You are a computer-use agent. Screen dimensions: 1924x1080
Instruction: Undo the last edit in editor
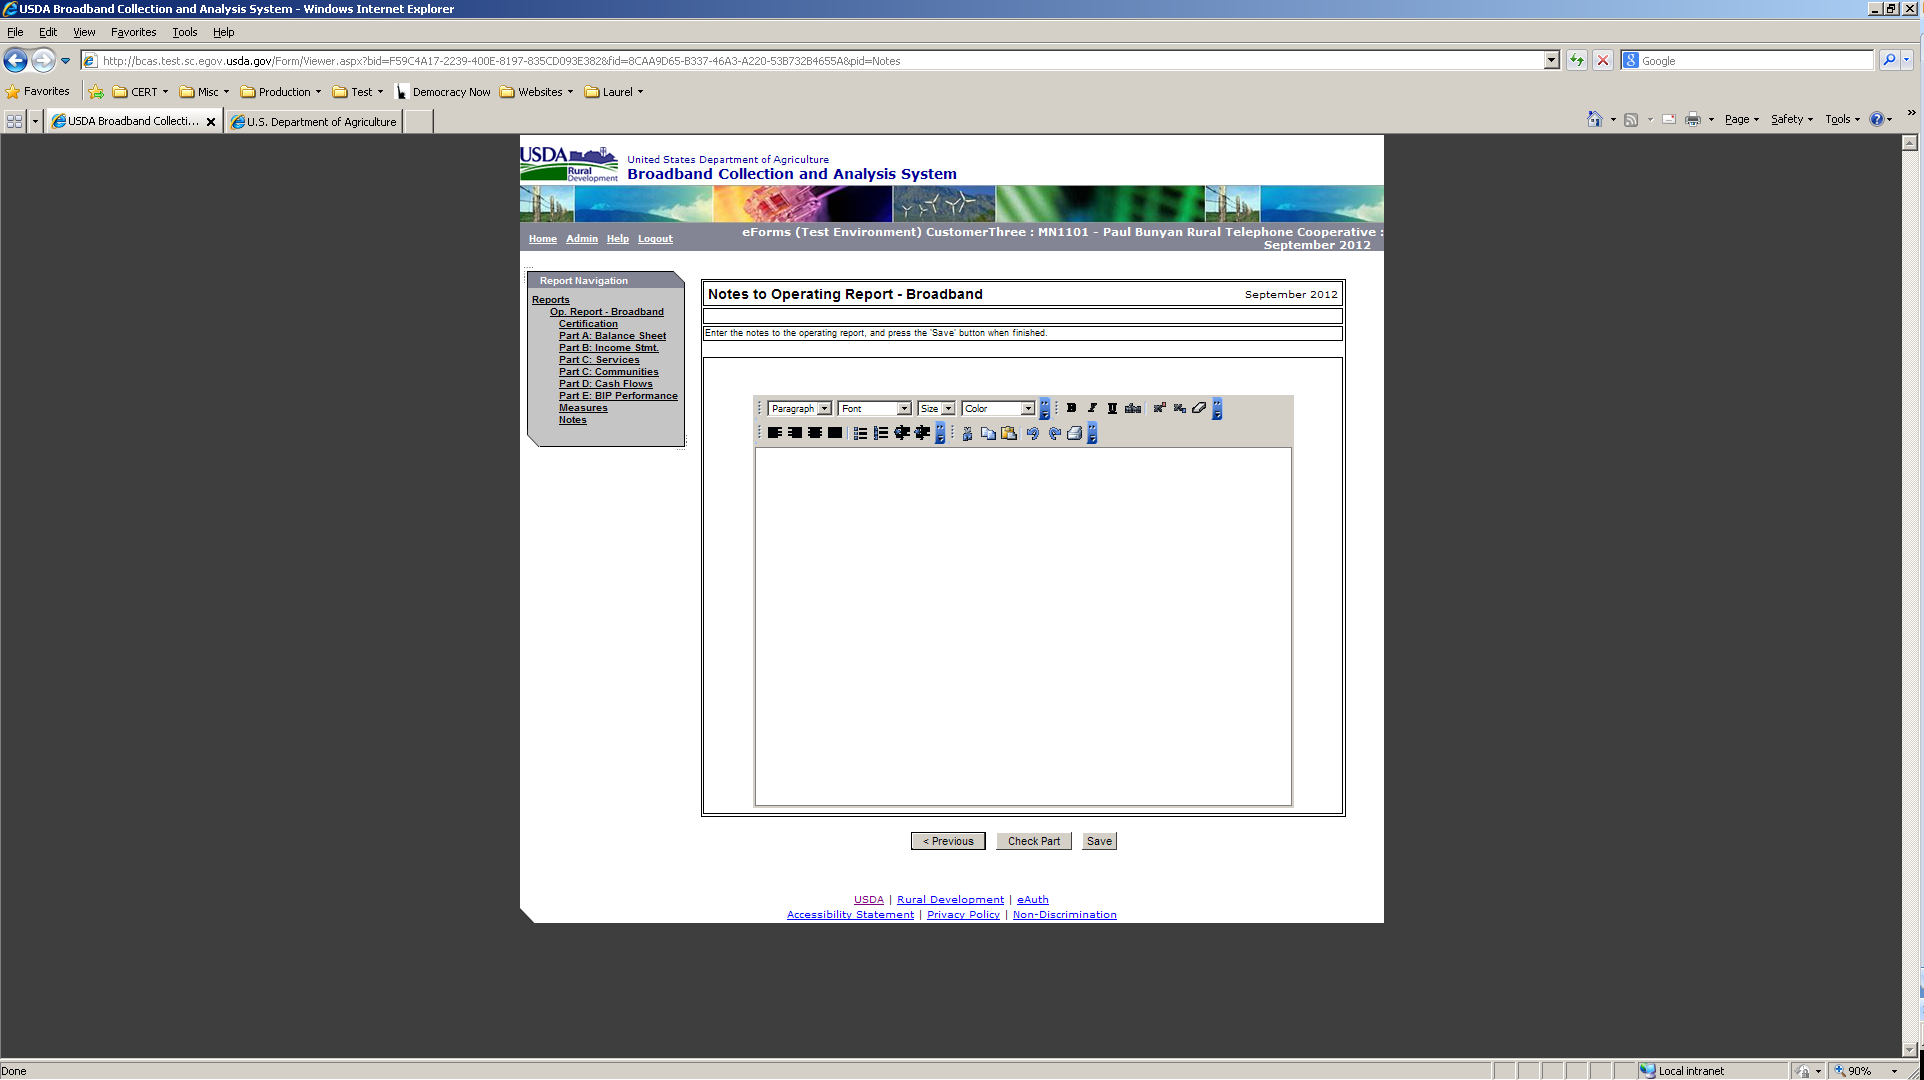click(x=1033, y=433)
